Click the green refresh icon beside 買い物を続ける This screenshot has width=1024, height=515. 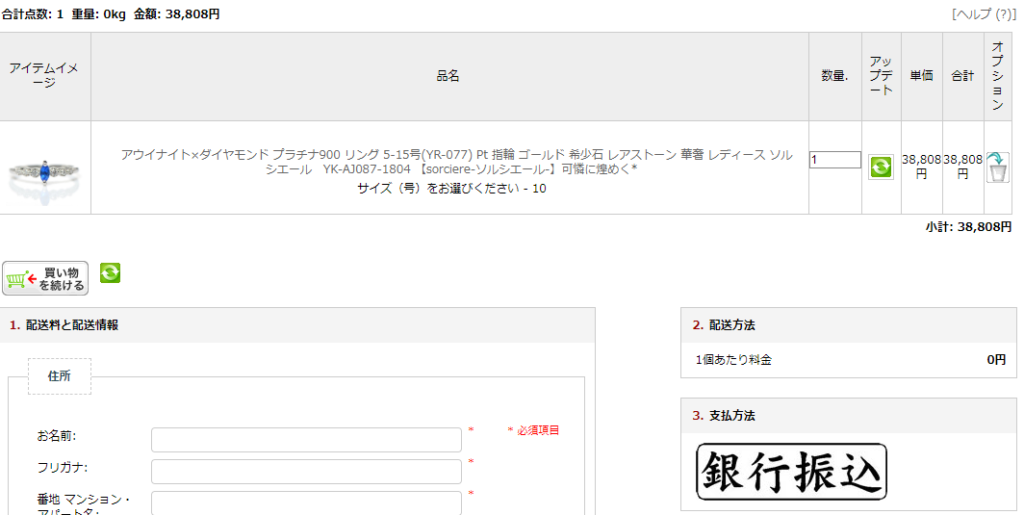pyautogui.click(x=110, y=272)
